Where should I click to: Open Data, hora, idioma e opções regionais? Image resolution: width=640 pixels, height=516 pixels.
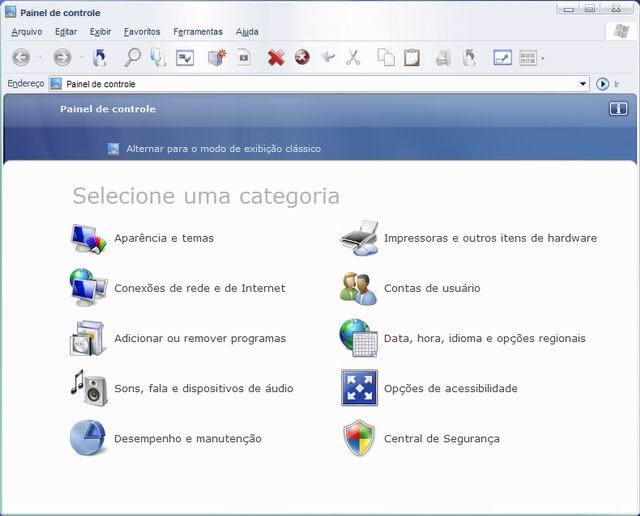pos(484,338)
